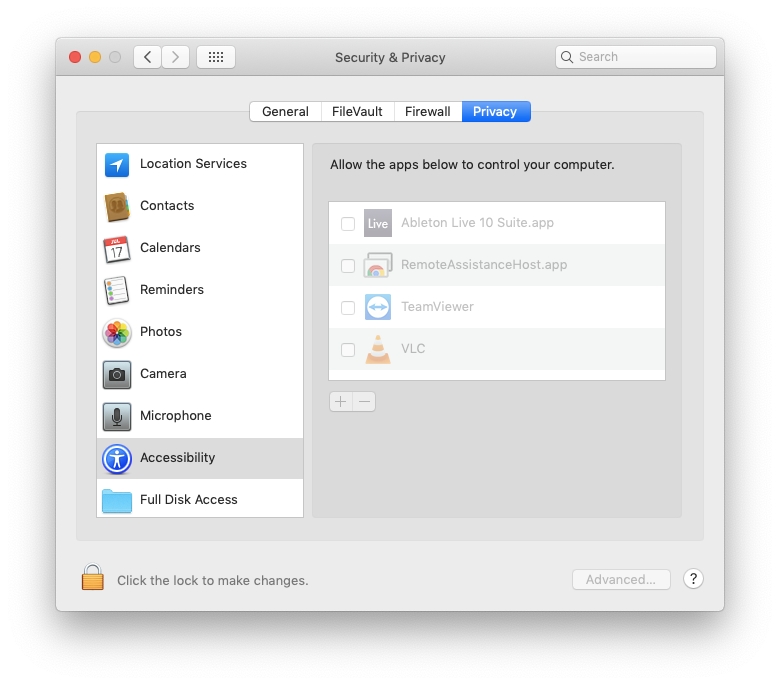Image resolution: width=780 pixels, height=685 pixels.
Task: Enable the Ableton Live 10 Suite checkbox
Action: pos(348,224)
